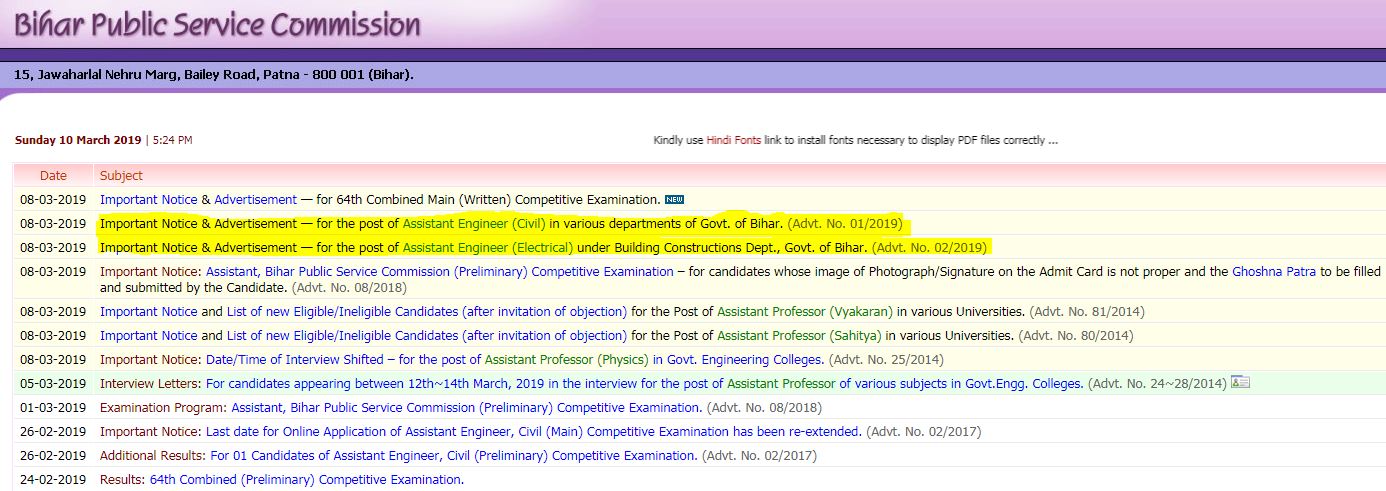The width and height of the screenshot is (1386, 491).
Task: Click the (Advt. No. 81/2014) text
Action: tap(1087, 311)
